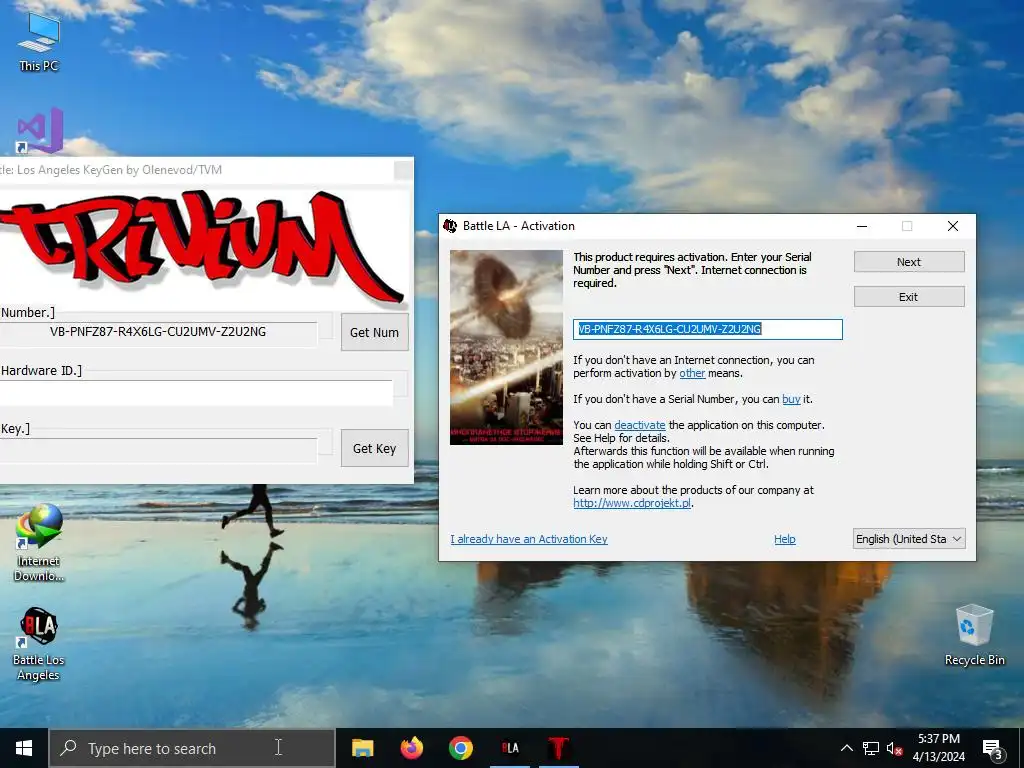Click the taskbar search box
This screenshot has width=1024, height=768.
pos(192,748)
